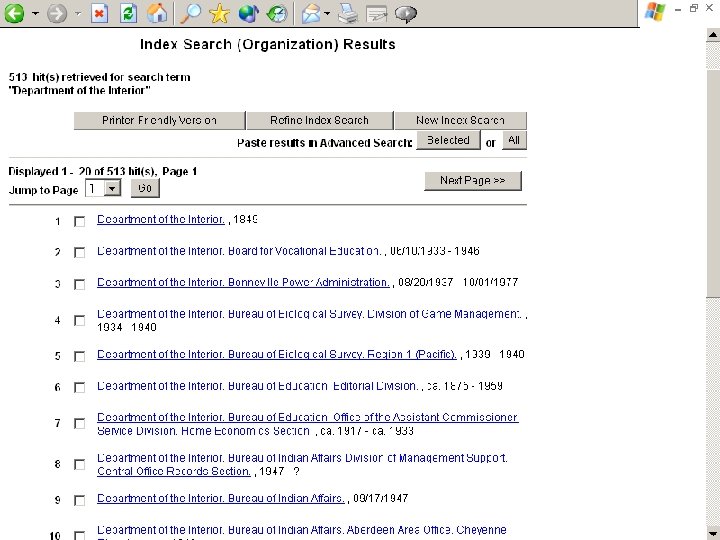
Task: Click Printer Friendly Version button
Action: click(x=159, y=120)
